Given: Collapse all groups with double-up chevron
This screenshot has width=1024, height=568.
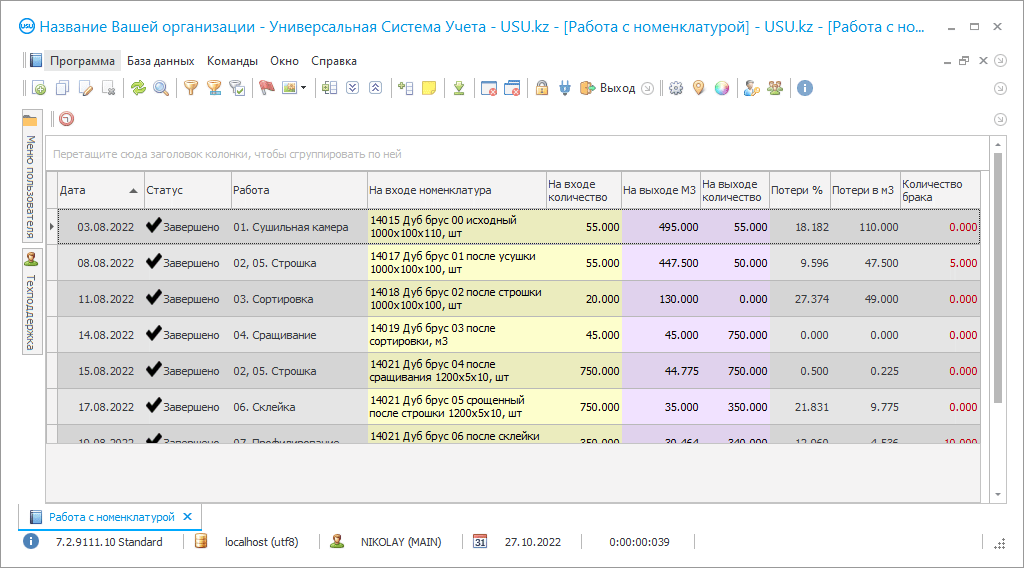Looking at the screenshot, I should 376,88.
